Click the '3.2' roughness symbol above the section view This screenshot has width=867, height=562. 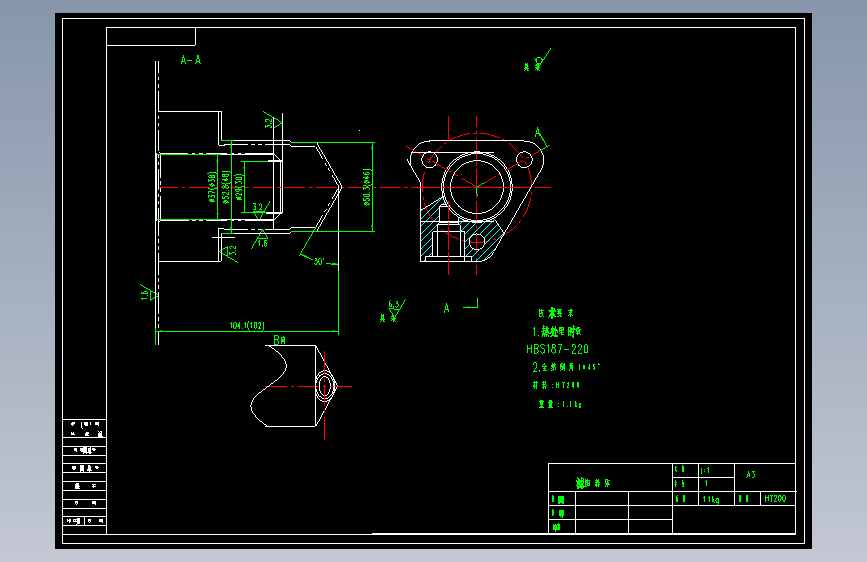pos(273,121)
